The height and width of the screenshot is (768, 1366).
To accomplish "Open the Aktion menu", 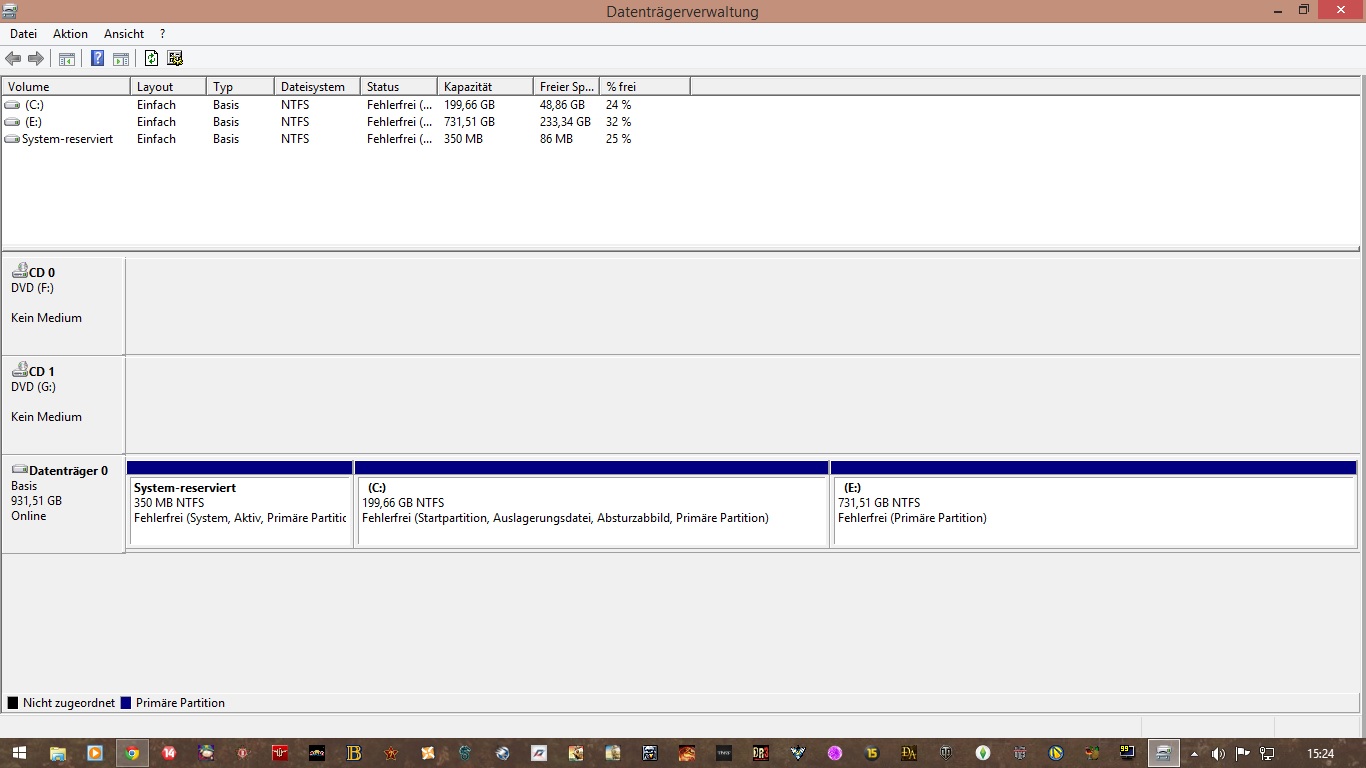I will 70,34.
